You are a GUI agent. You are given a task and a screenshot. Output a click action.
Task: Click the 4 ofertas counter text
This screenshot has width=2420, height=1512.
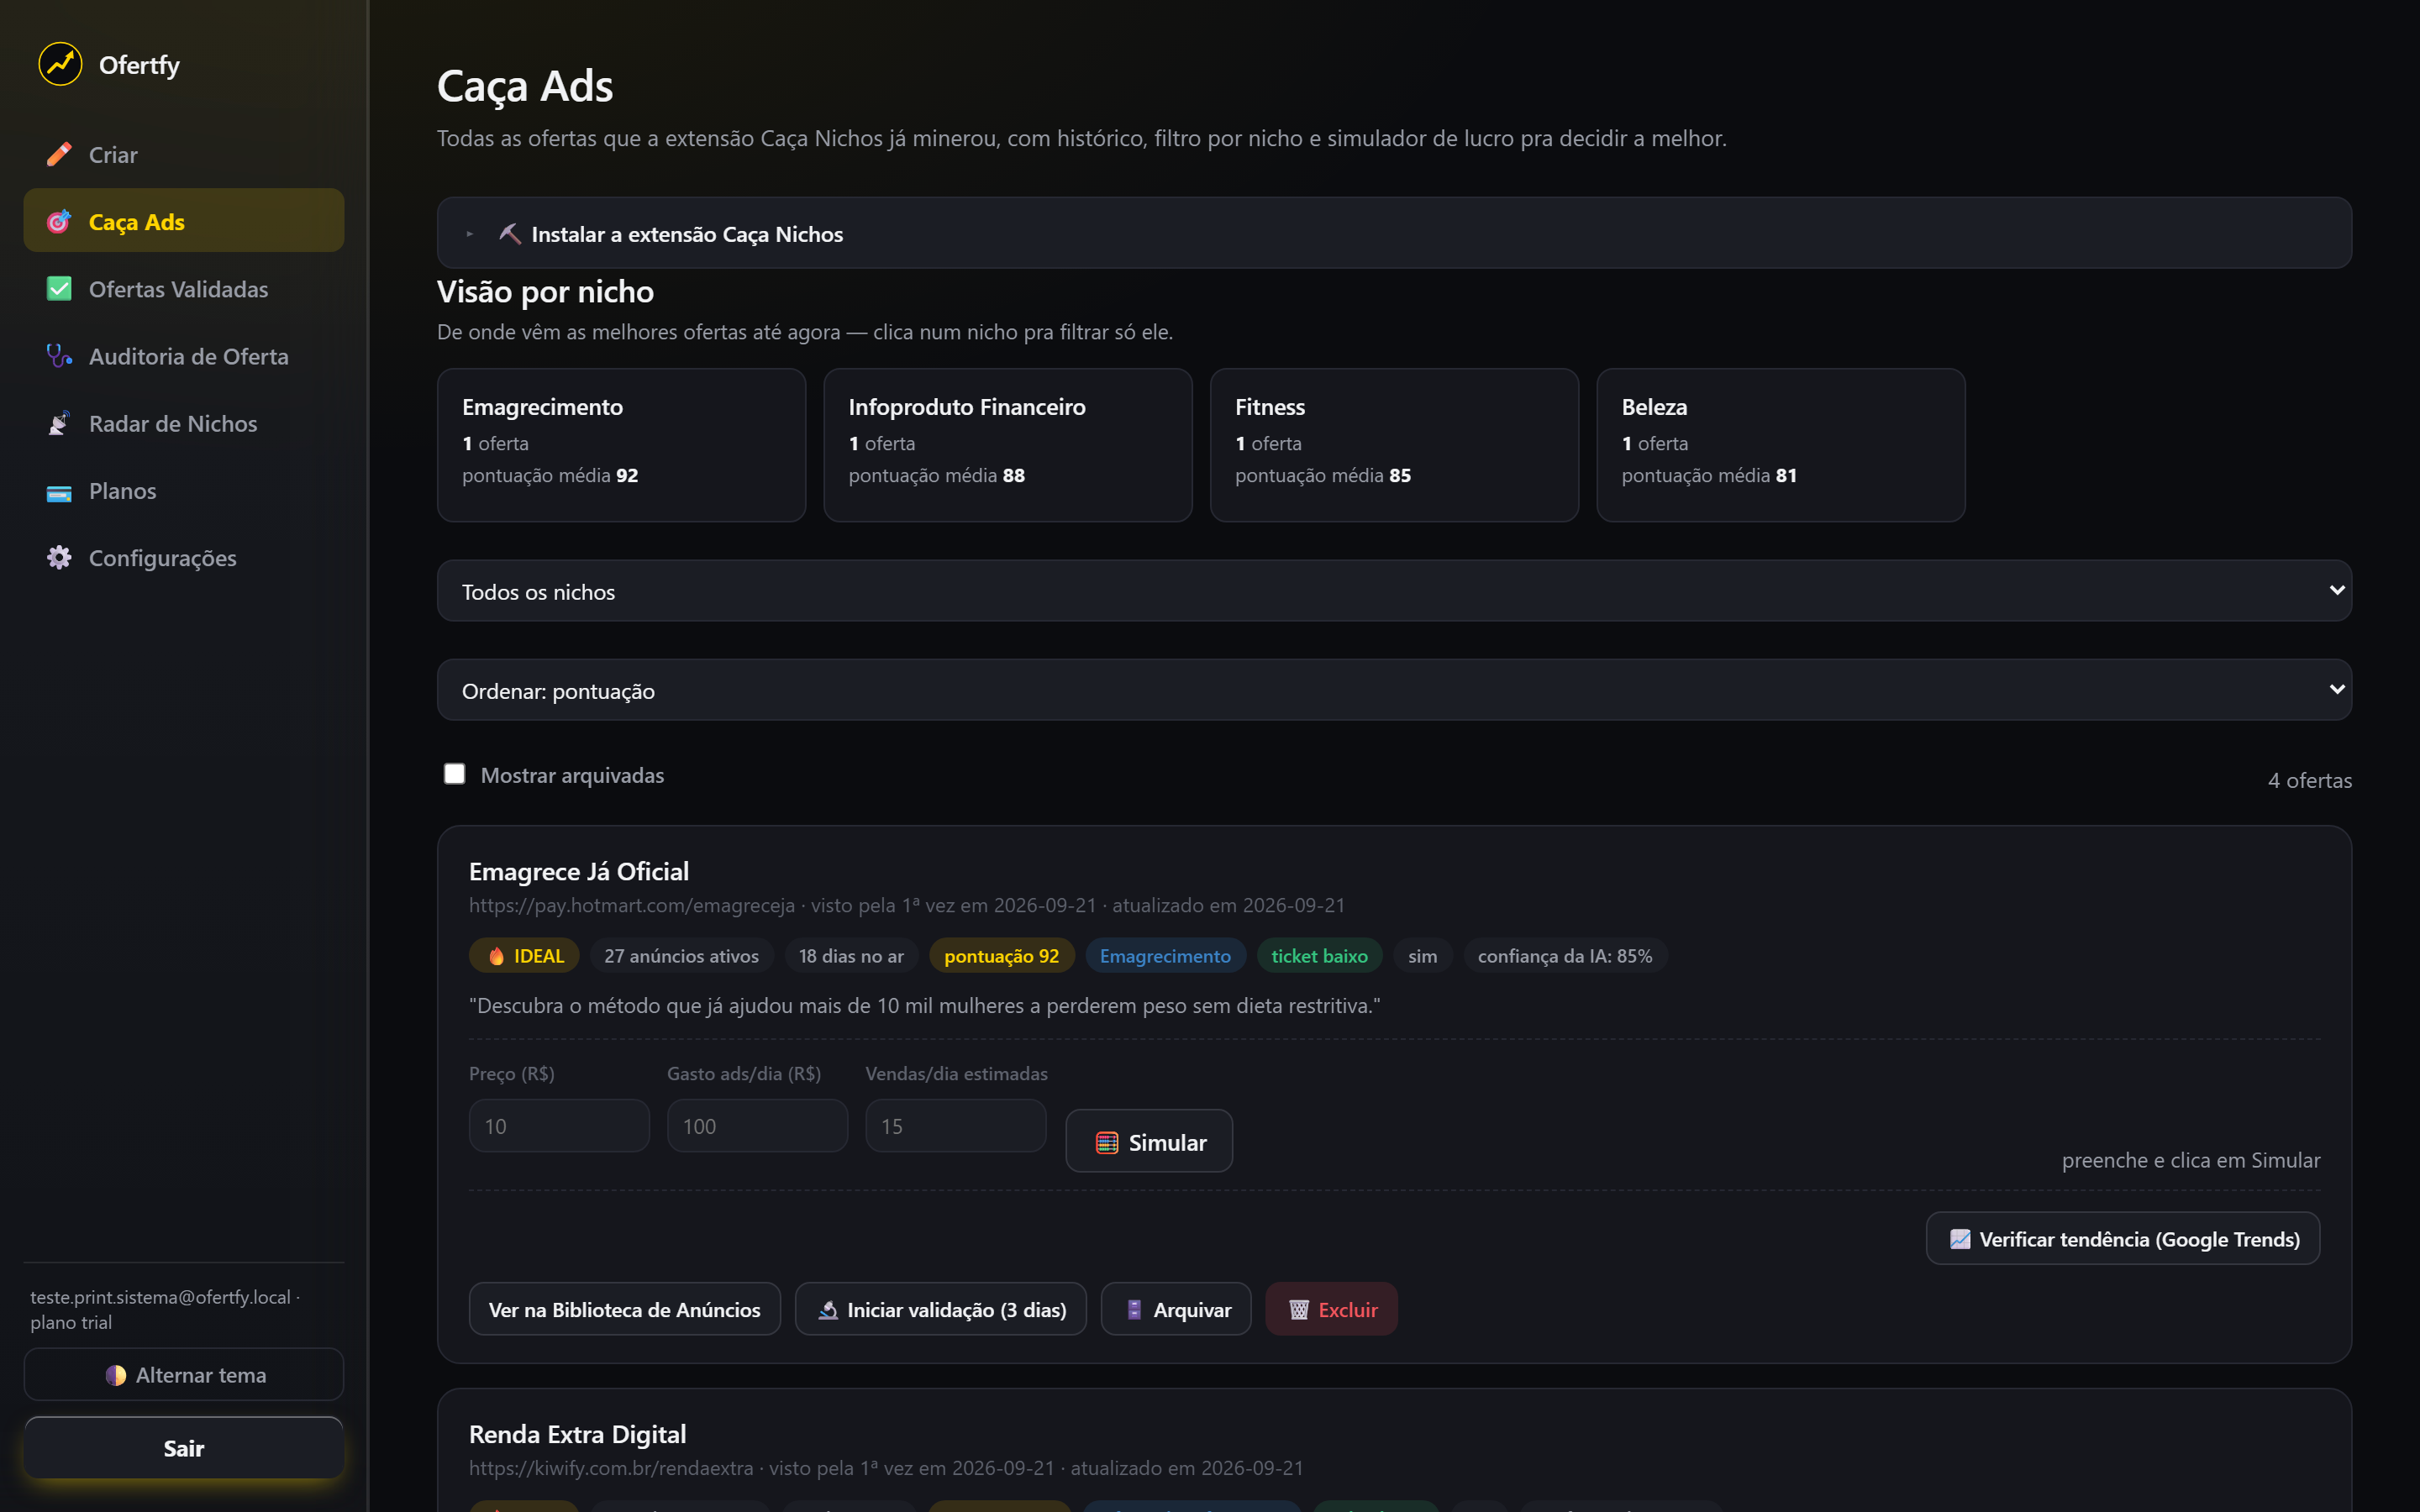pyautogui.click(x=2309, y=779)
